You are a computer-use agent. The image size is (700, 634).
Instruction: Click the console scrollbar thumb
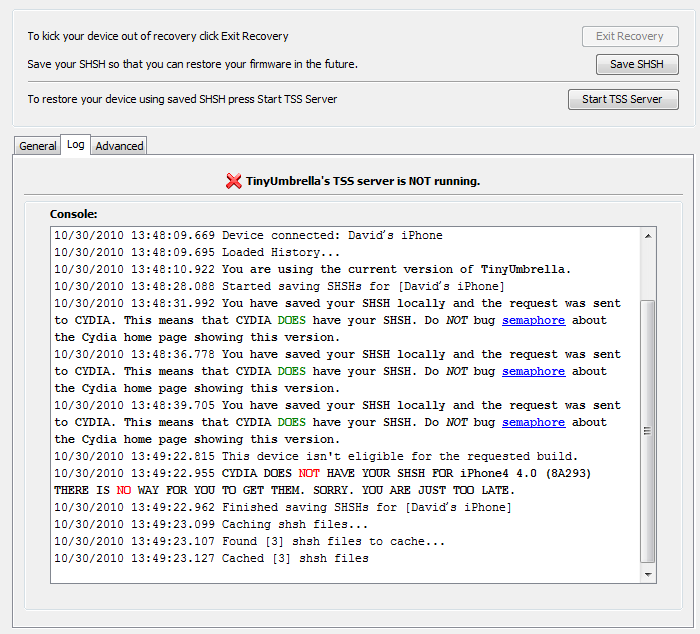[647, 431]
